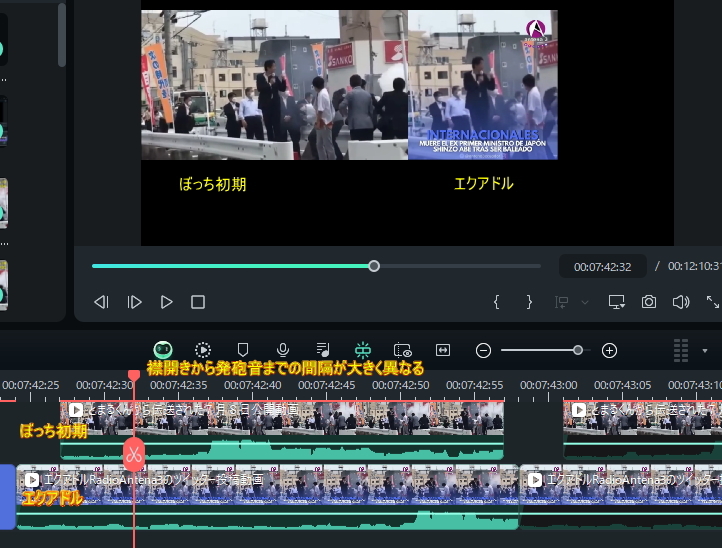Click the play button in preview controls

167,302
